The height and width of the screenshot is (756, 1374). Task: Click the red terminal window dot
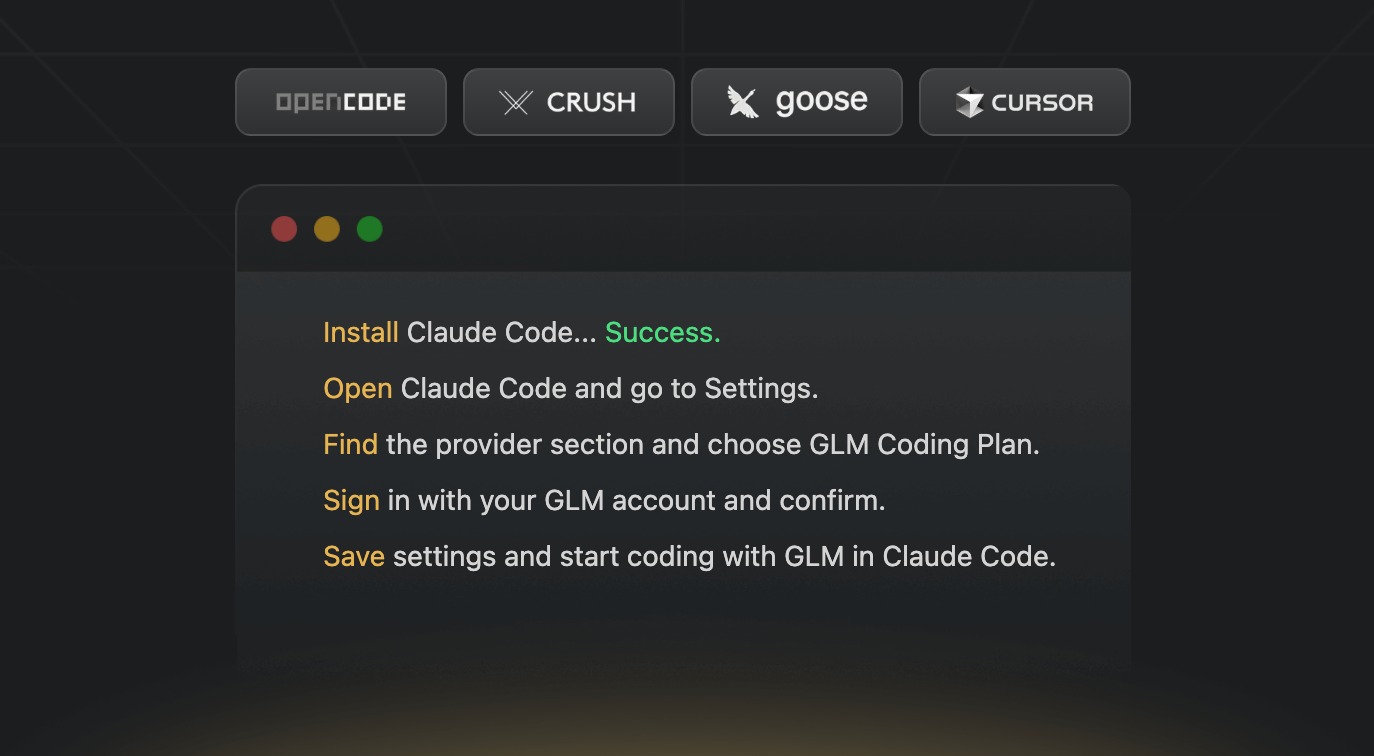click(284, 229)
